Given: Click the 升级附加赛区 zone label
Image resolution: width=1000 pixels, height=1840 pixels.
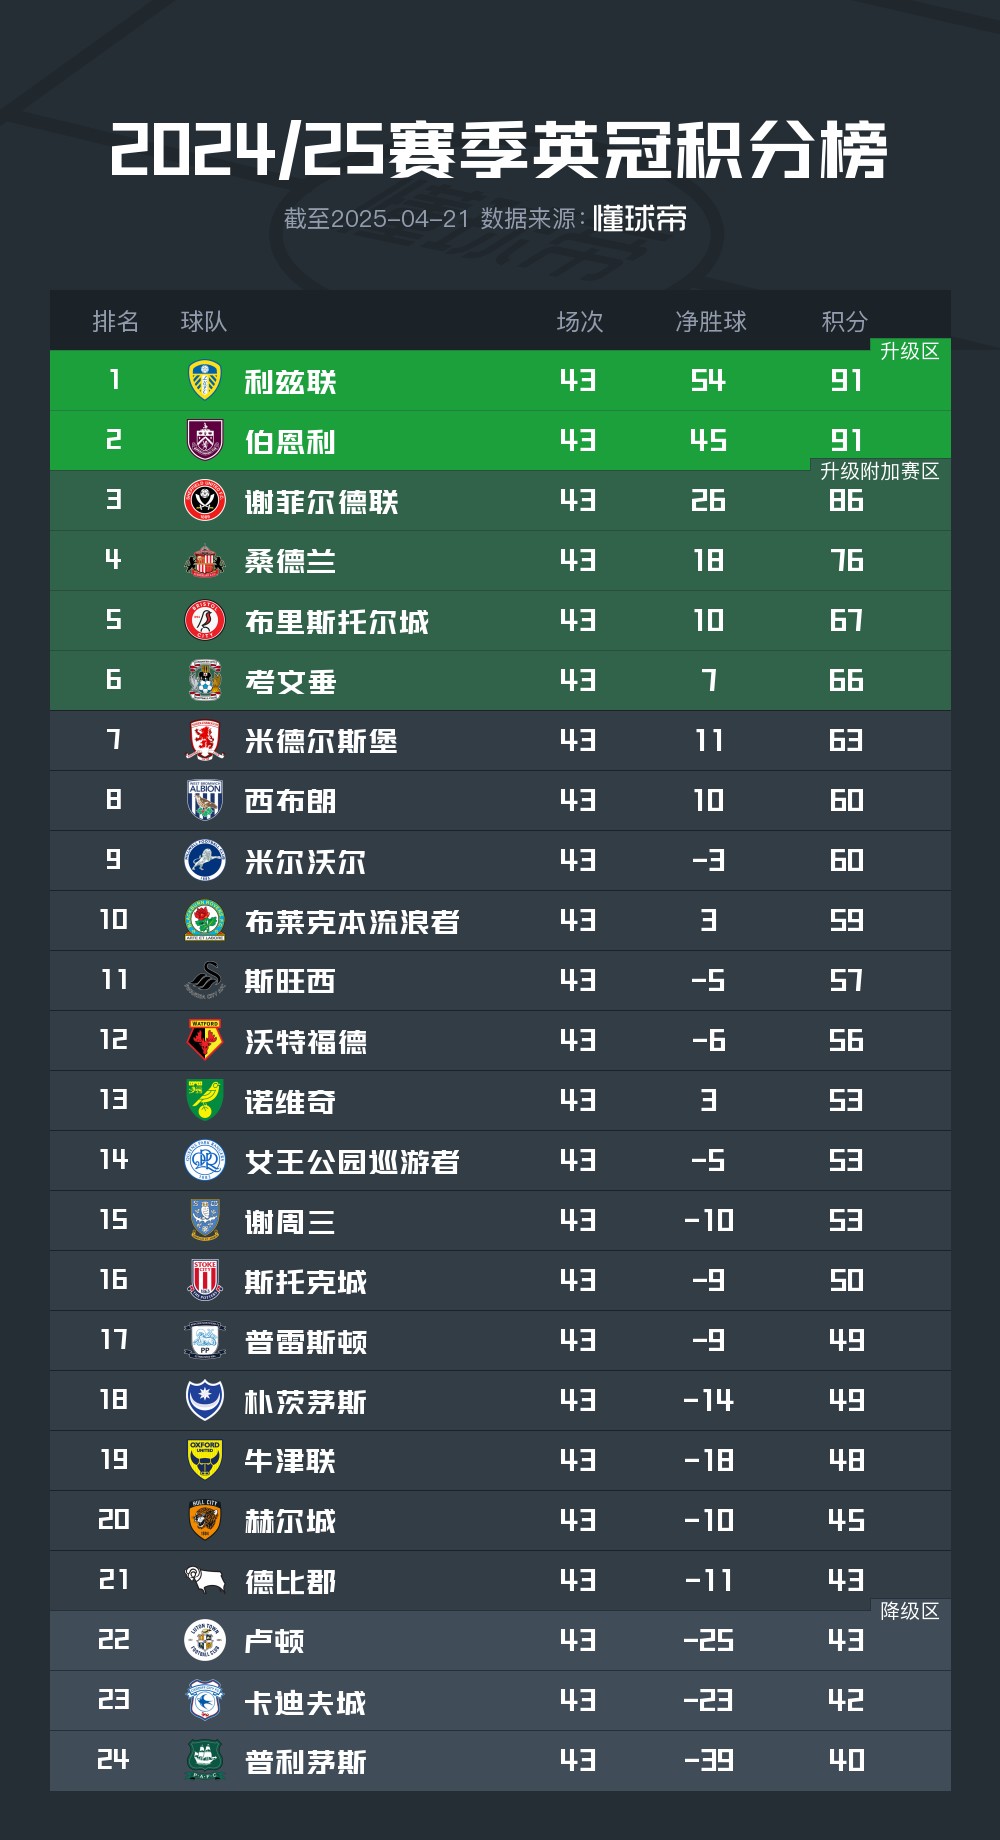Looking at the screenshot, I should point(880,471).
